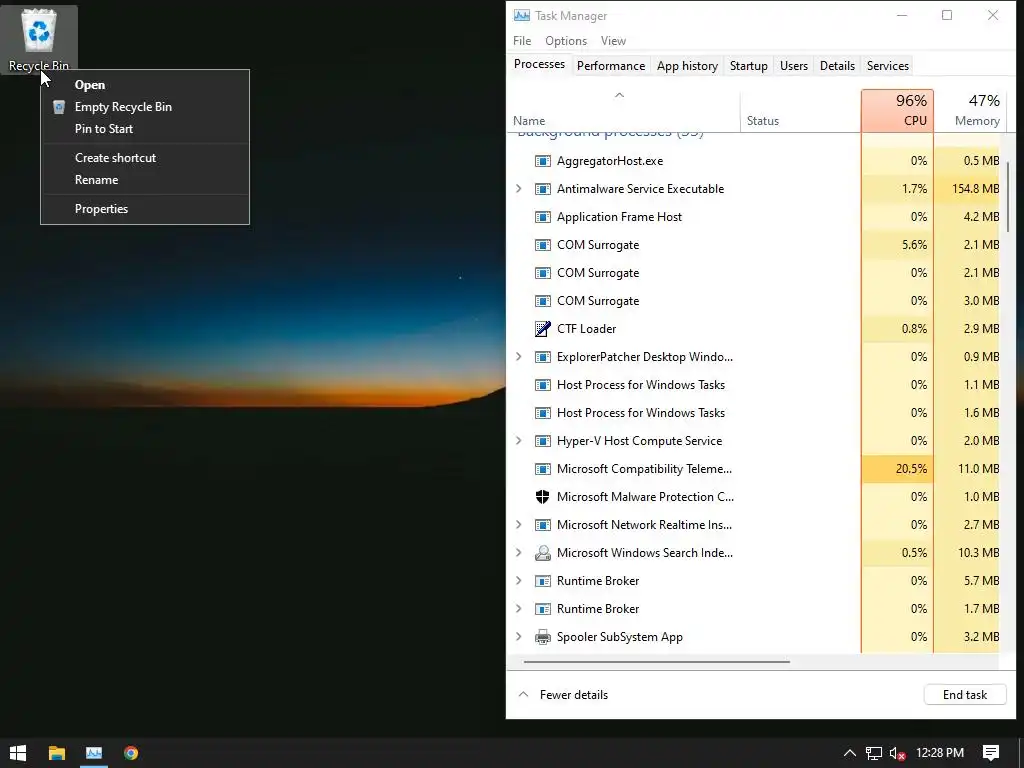Launch Google Chrome from the taskbar
Screen dimensions: 1024x768
point(131,753)
